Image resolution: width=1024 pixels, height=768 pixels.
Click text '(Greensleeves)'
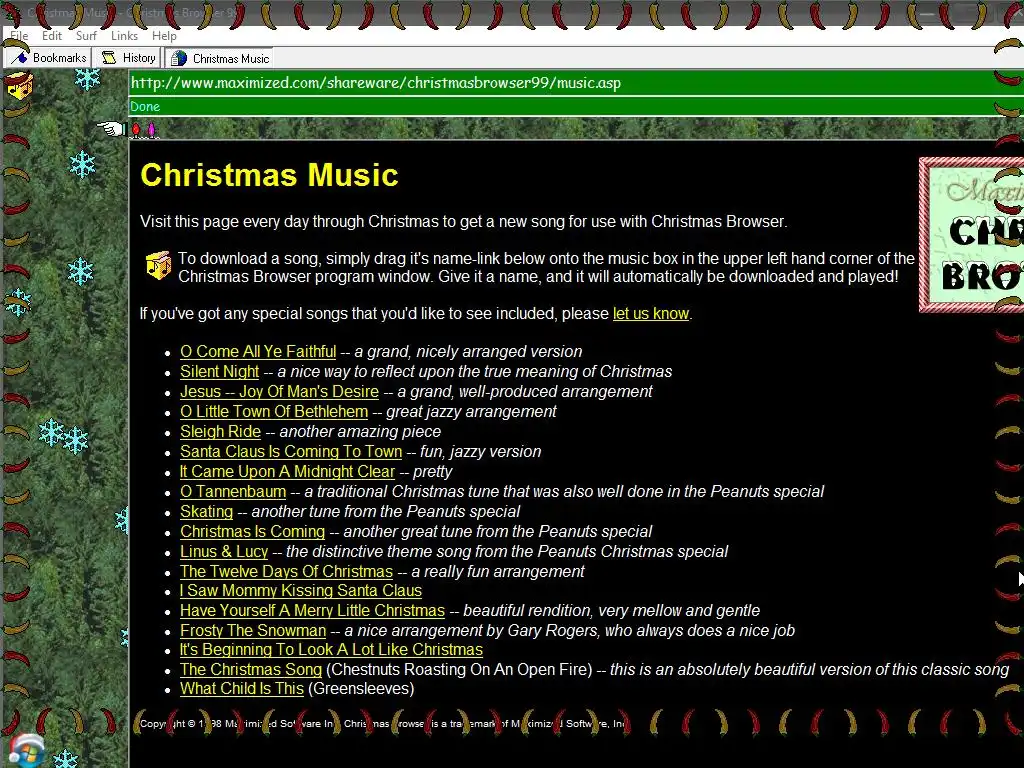point(361,688)
